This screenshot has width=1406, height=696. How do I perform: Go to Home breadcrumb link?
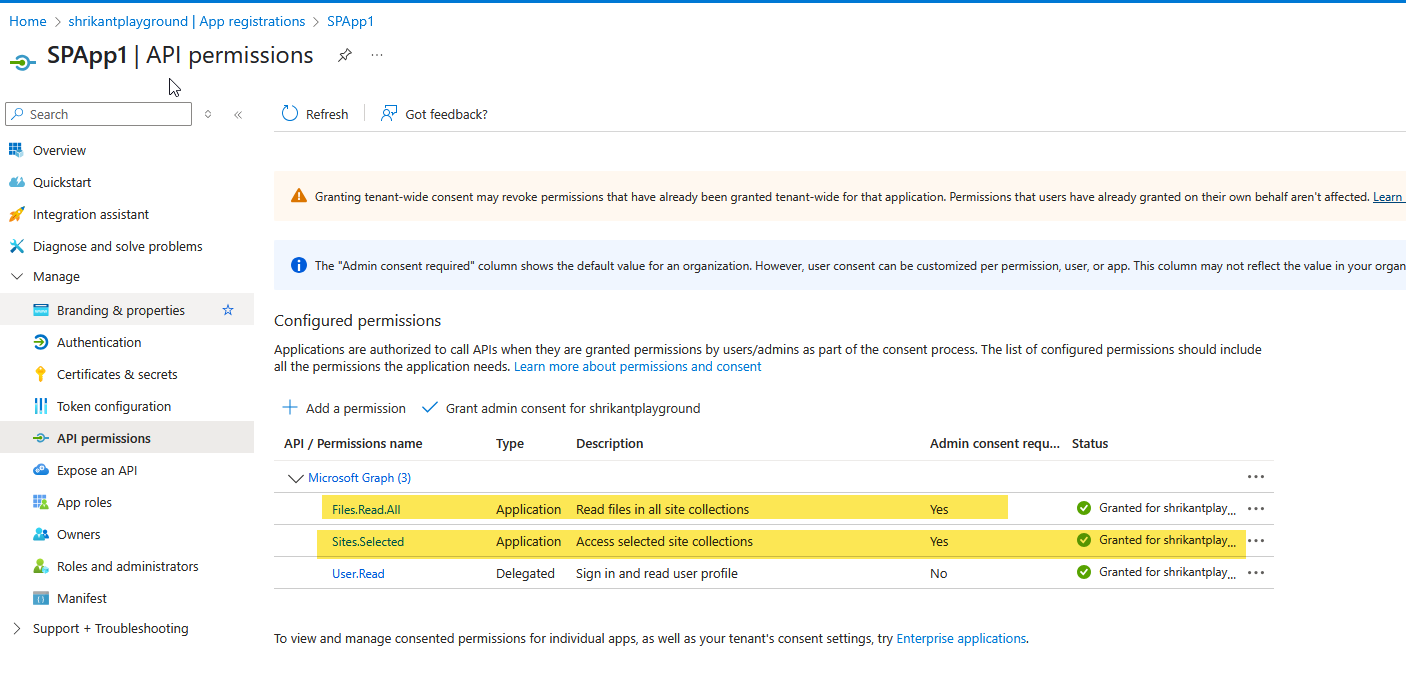tap(28, 21)
